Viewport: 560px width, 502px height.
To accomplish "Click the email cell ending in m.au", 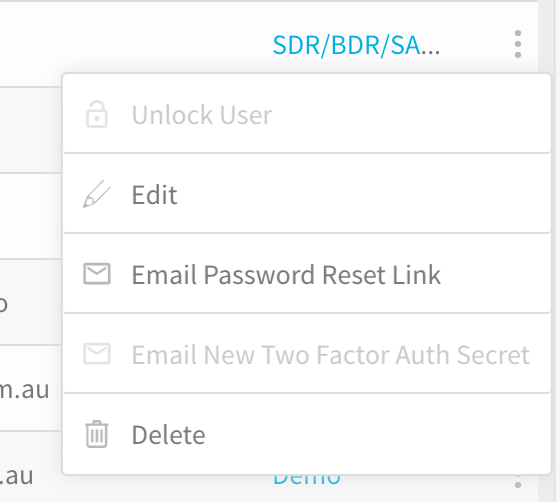I will click(24, 390).
